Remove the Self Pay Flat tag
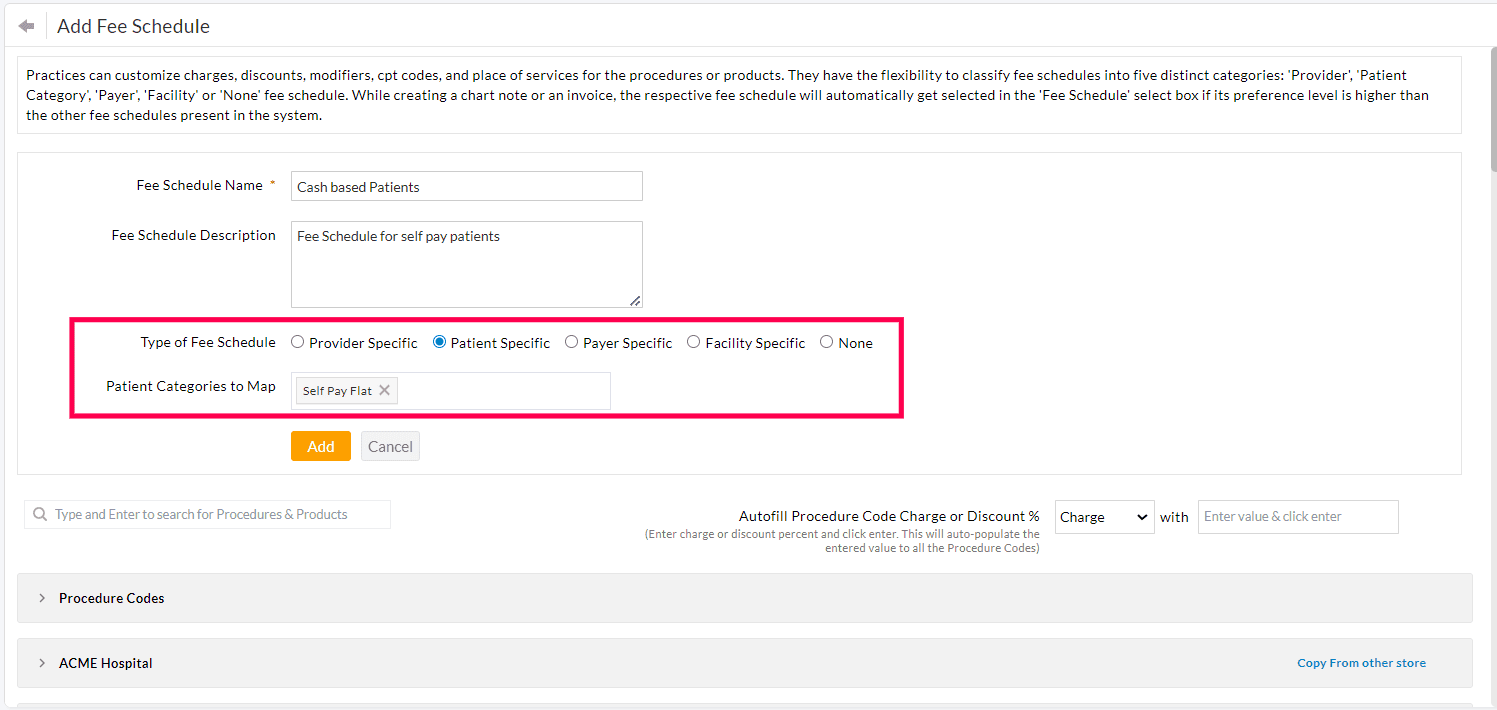 point(385,390)
